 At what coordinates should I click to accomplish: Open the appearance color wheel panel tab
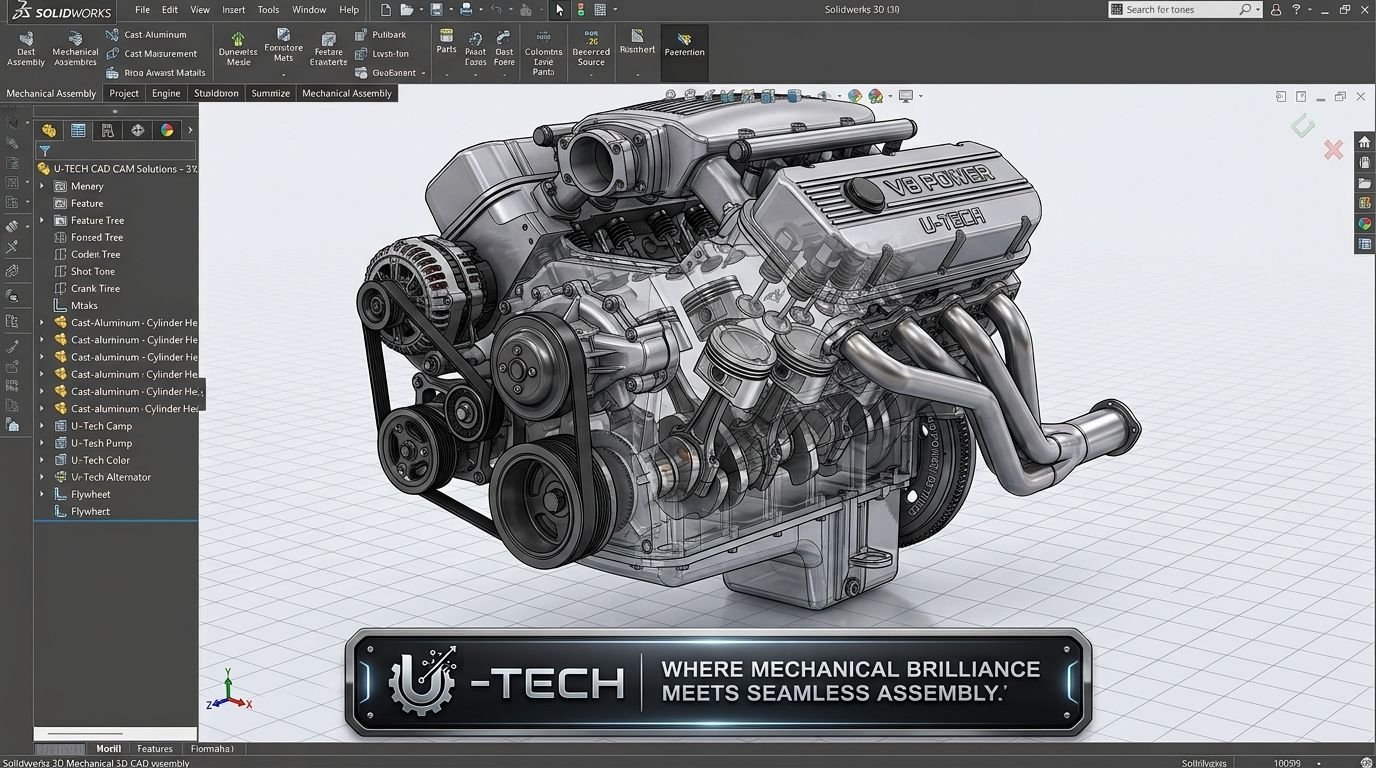[x=167, y=131]
